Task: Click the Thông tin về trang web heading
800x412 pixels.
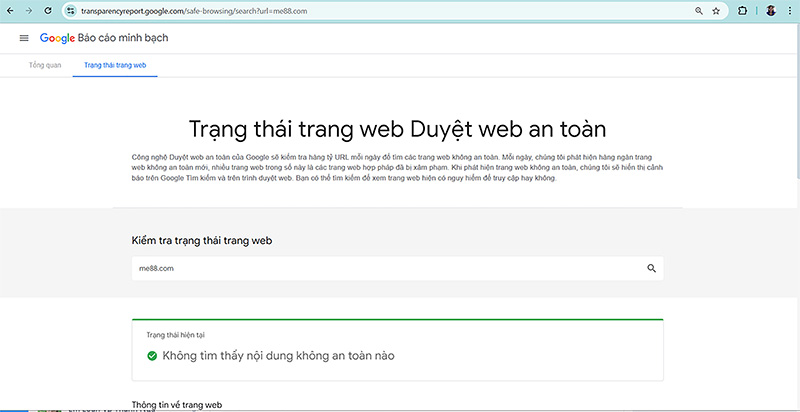Action: click(177, 405)
